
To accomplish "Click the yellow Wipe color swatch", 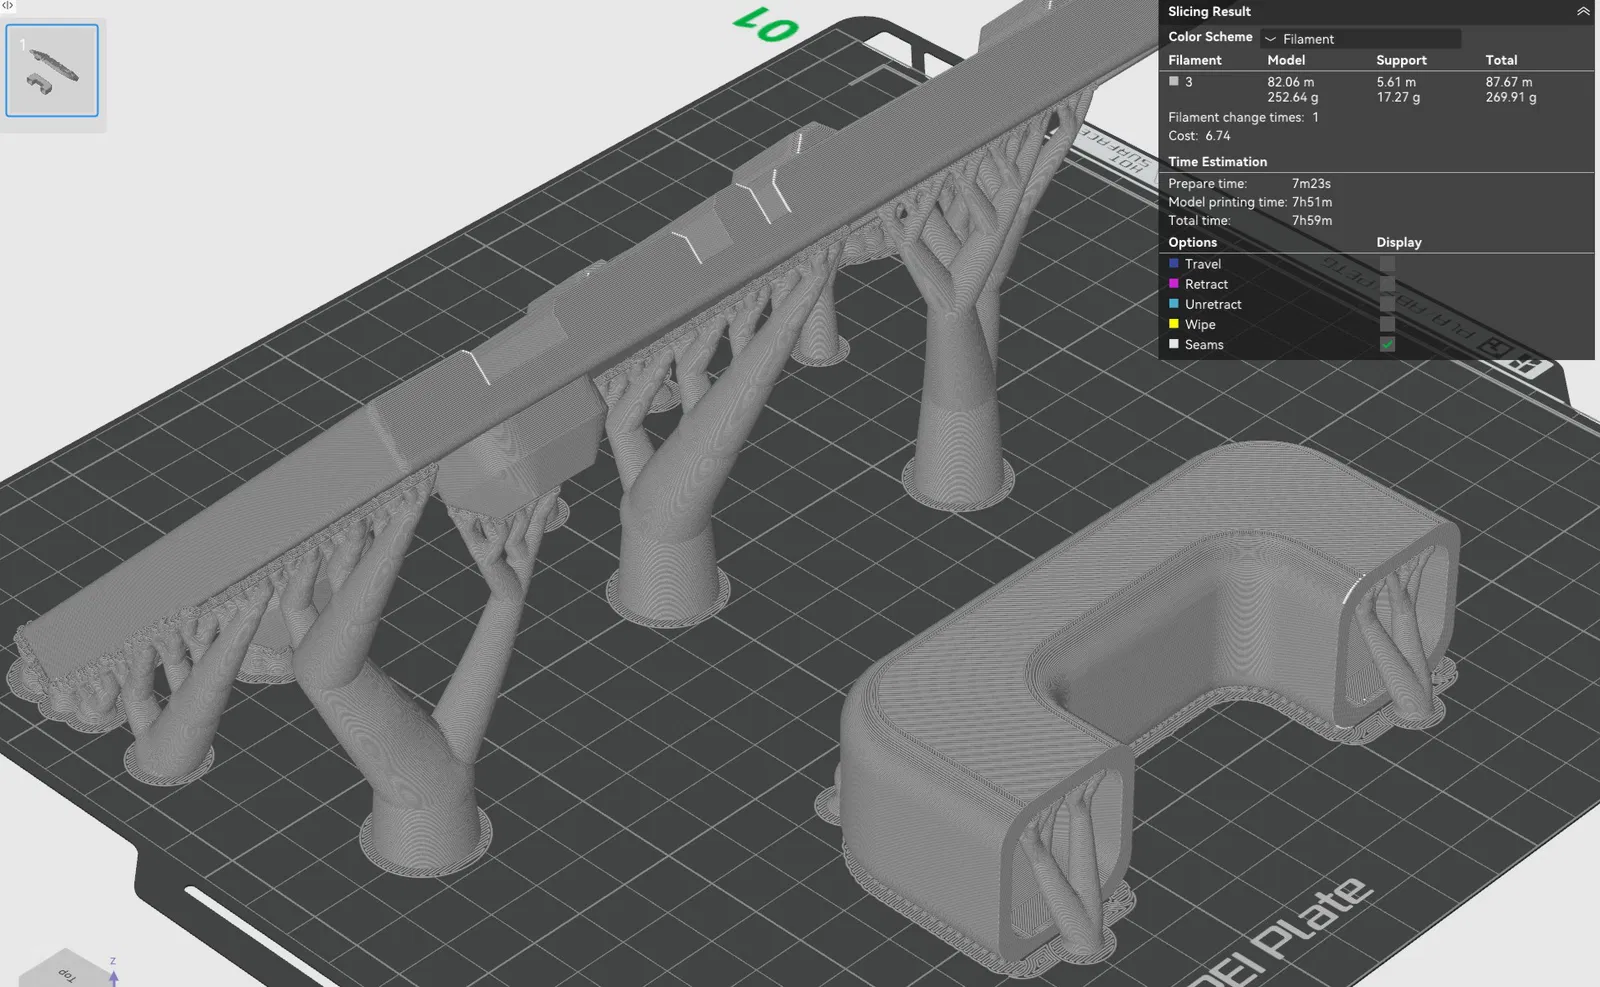I will (x=1174, y=324).
